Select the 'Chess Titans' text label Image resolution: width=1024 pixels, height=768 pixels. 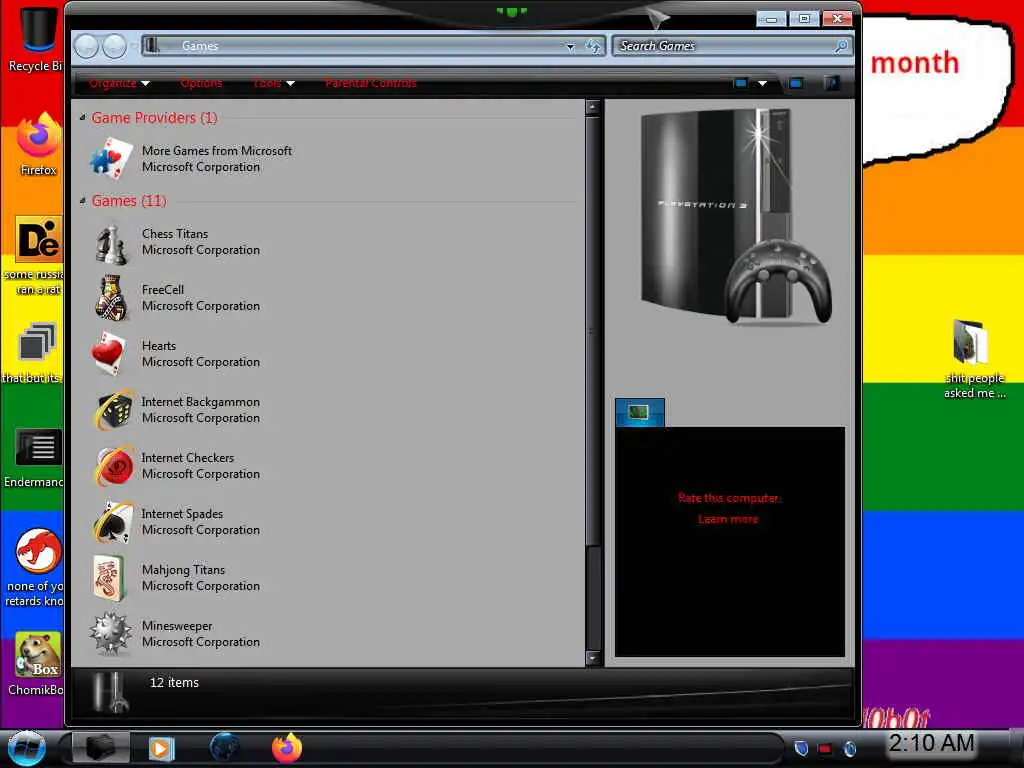175,234
